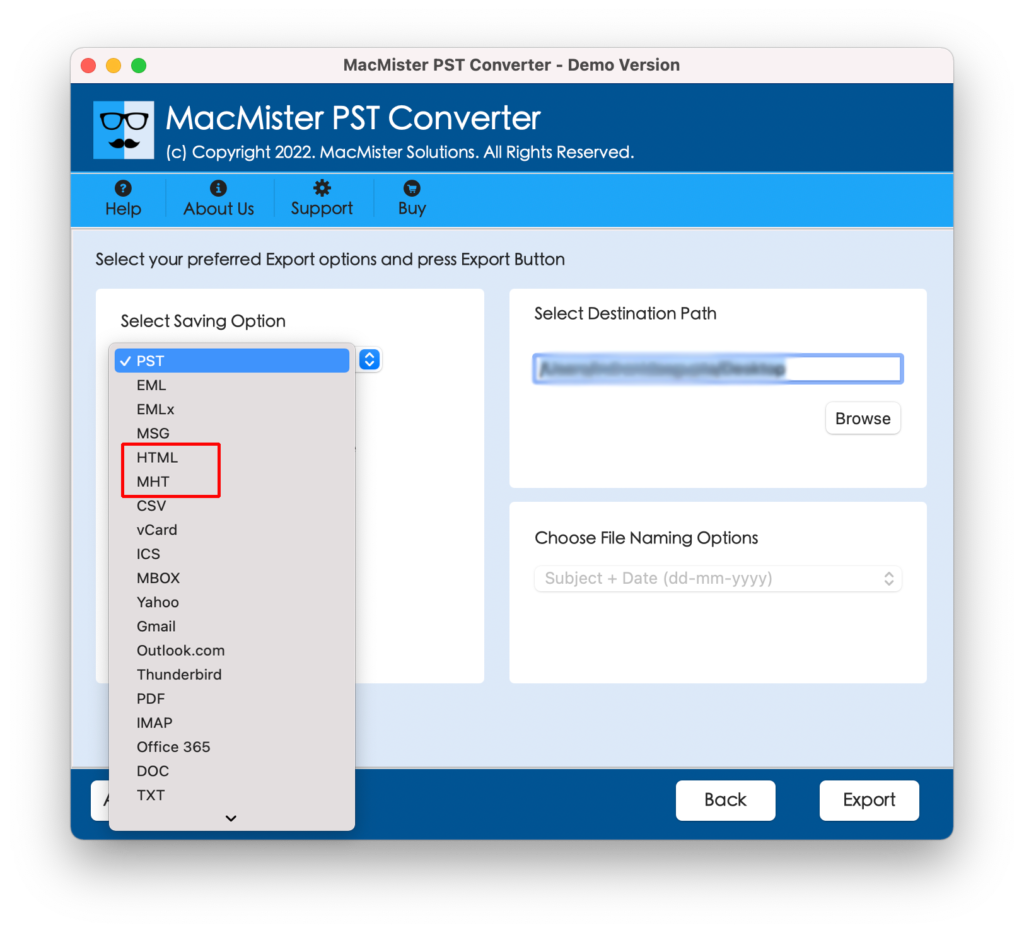Click the Export button
Image resolution: width=1024 pixels, height=933 pixels.
[x=869, y=800]
